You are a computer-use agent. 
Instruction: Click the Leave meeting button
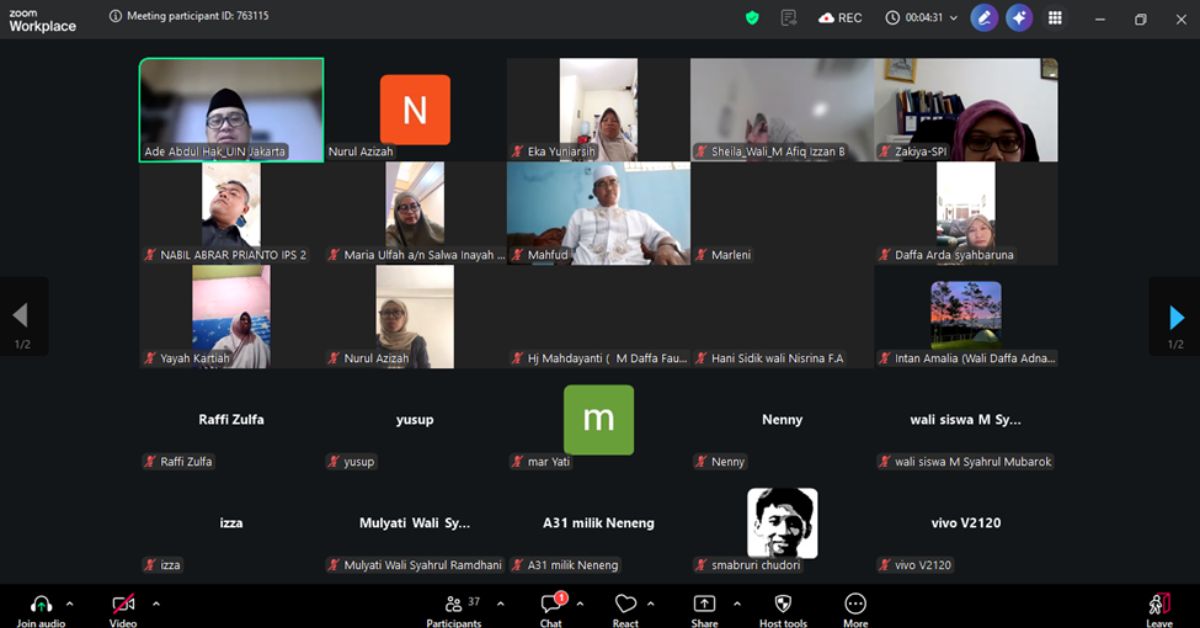point(1159,606)
